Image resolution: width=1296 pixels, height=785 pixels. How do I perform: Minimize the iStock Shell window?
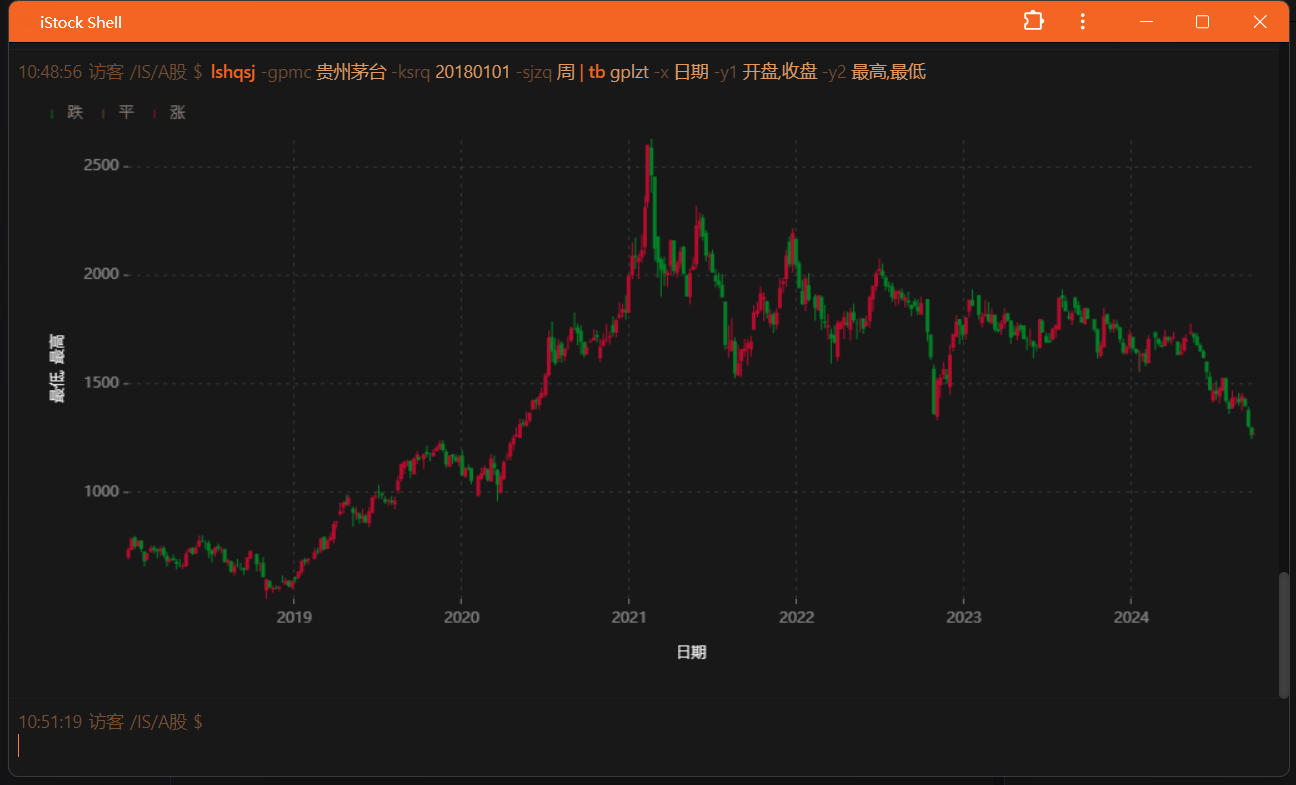tap(1146, 21)
